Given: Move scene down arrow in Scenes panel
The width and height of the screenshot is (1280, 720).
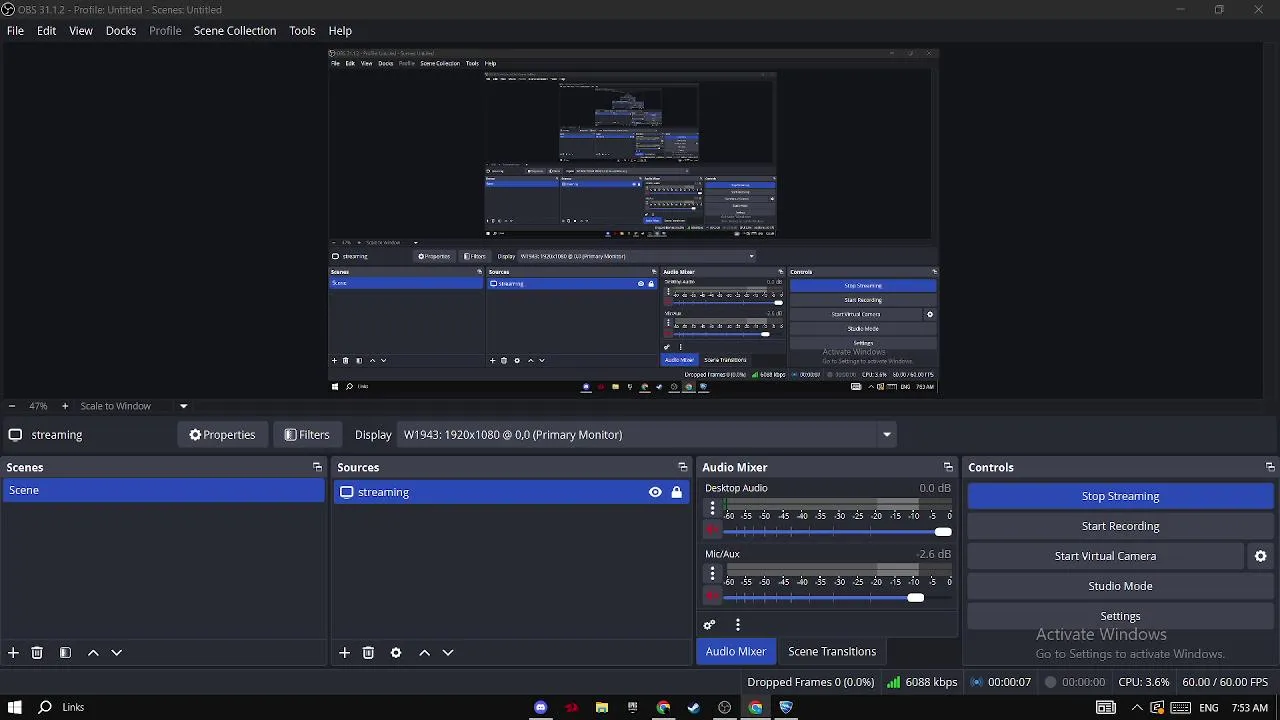Looking at the screenshot, I should click(x=116, y=653).
